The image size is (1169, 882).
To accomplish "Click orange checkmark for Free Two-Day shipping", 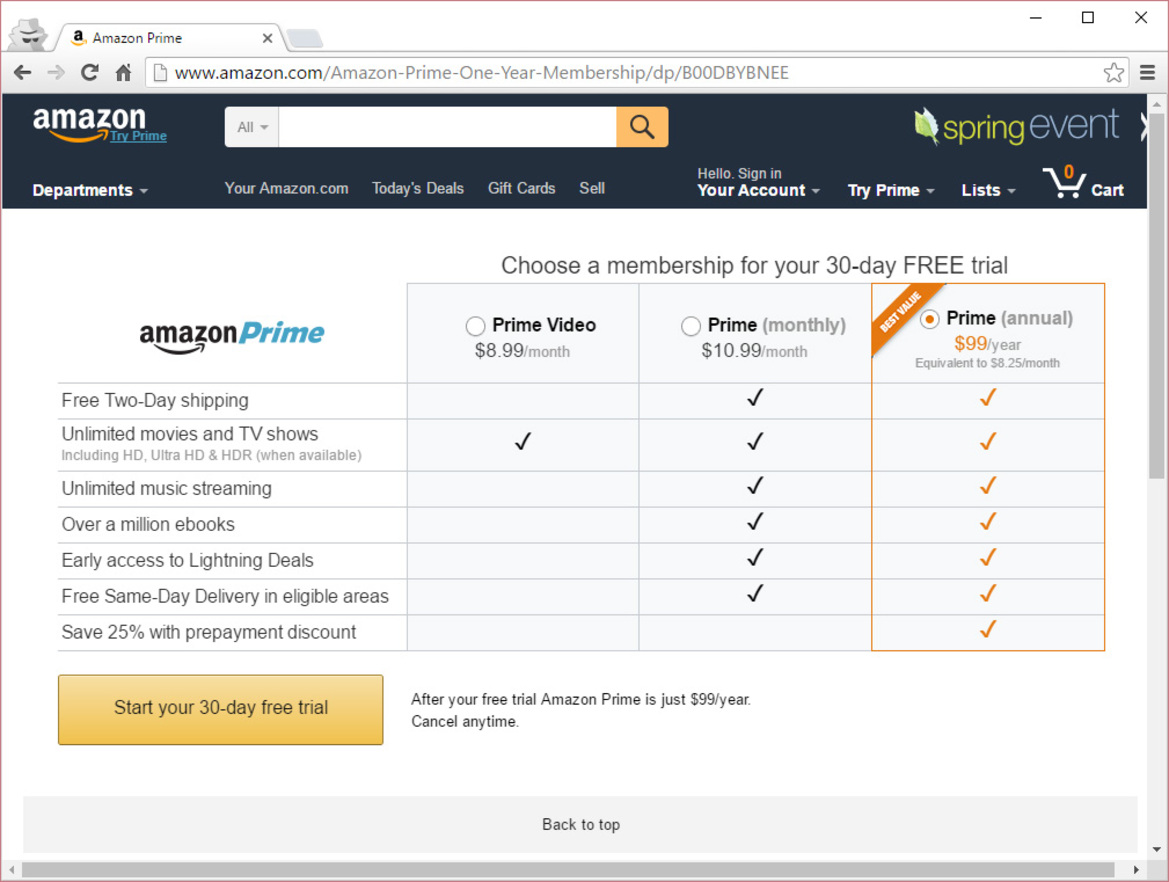I will 988,397.
